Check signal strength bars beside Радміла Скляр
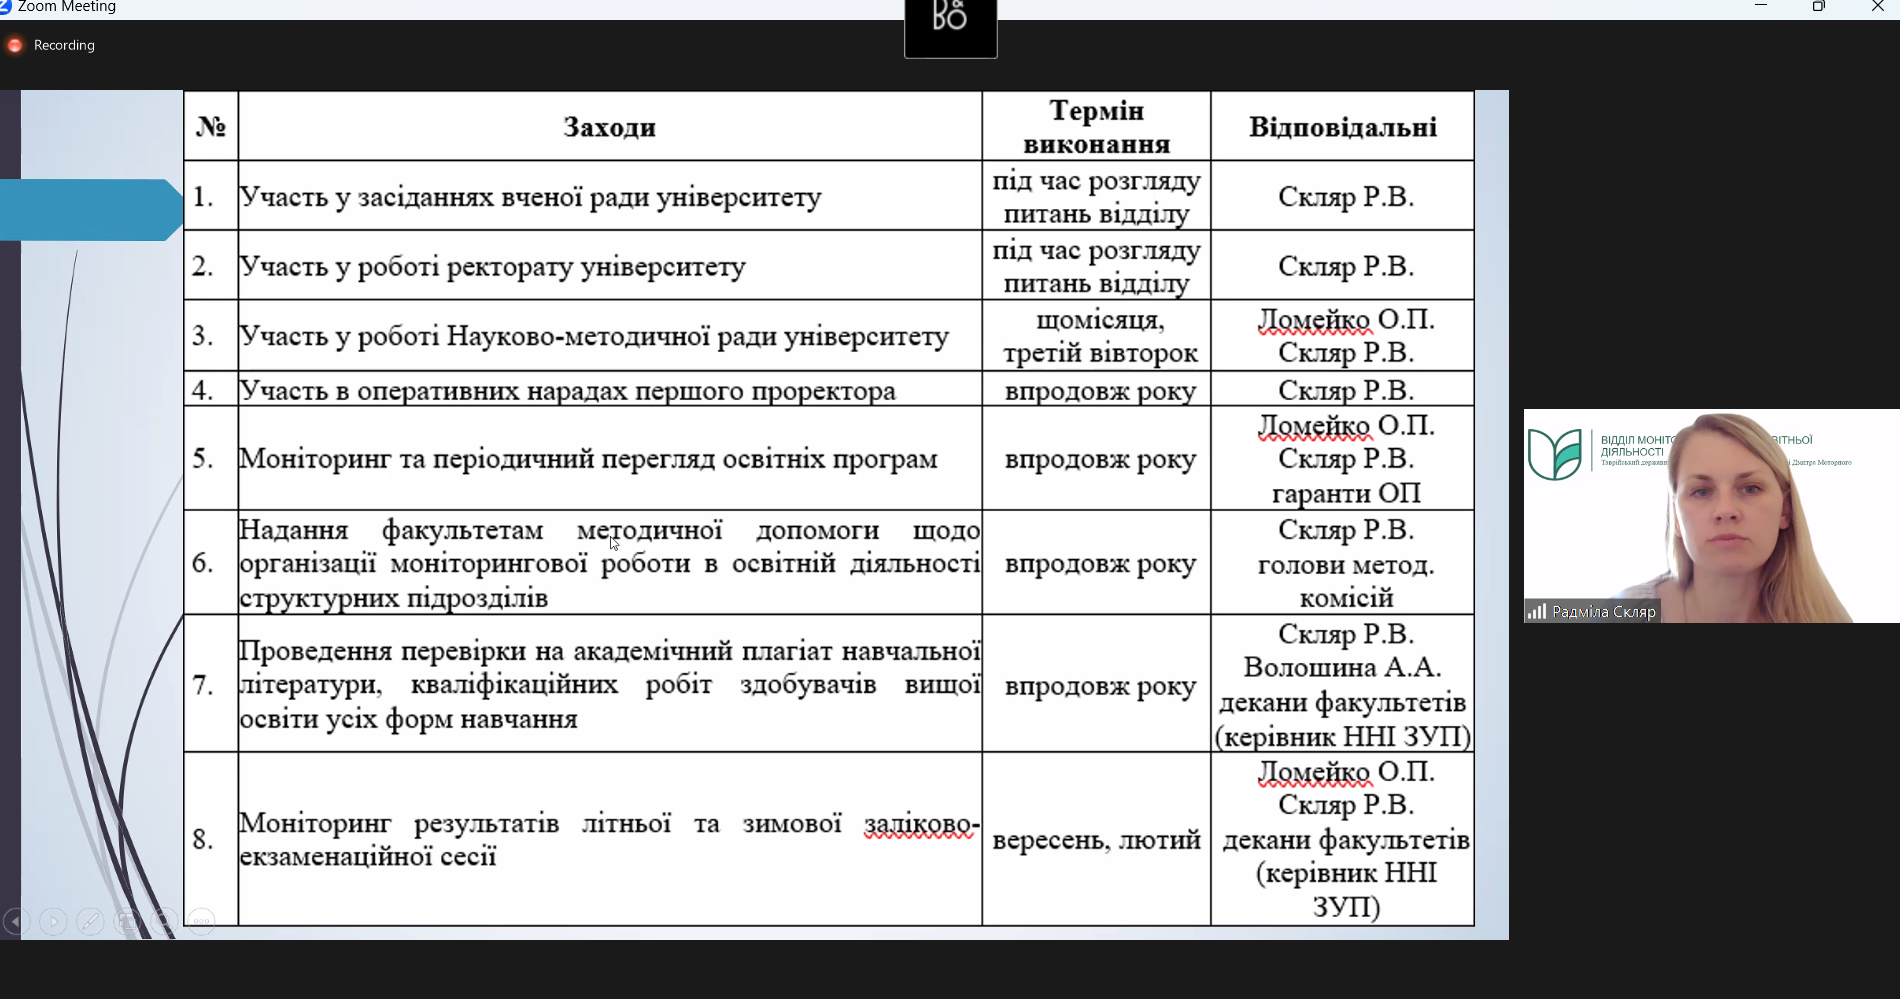The image size is (1900, 999). pyautogui.click(x=1536, y=611)
